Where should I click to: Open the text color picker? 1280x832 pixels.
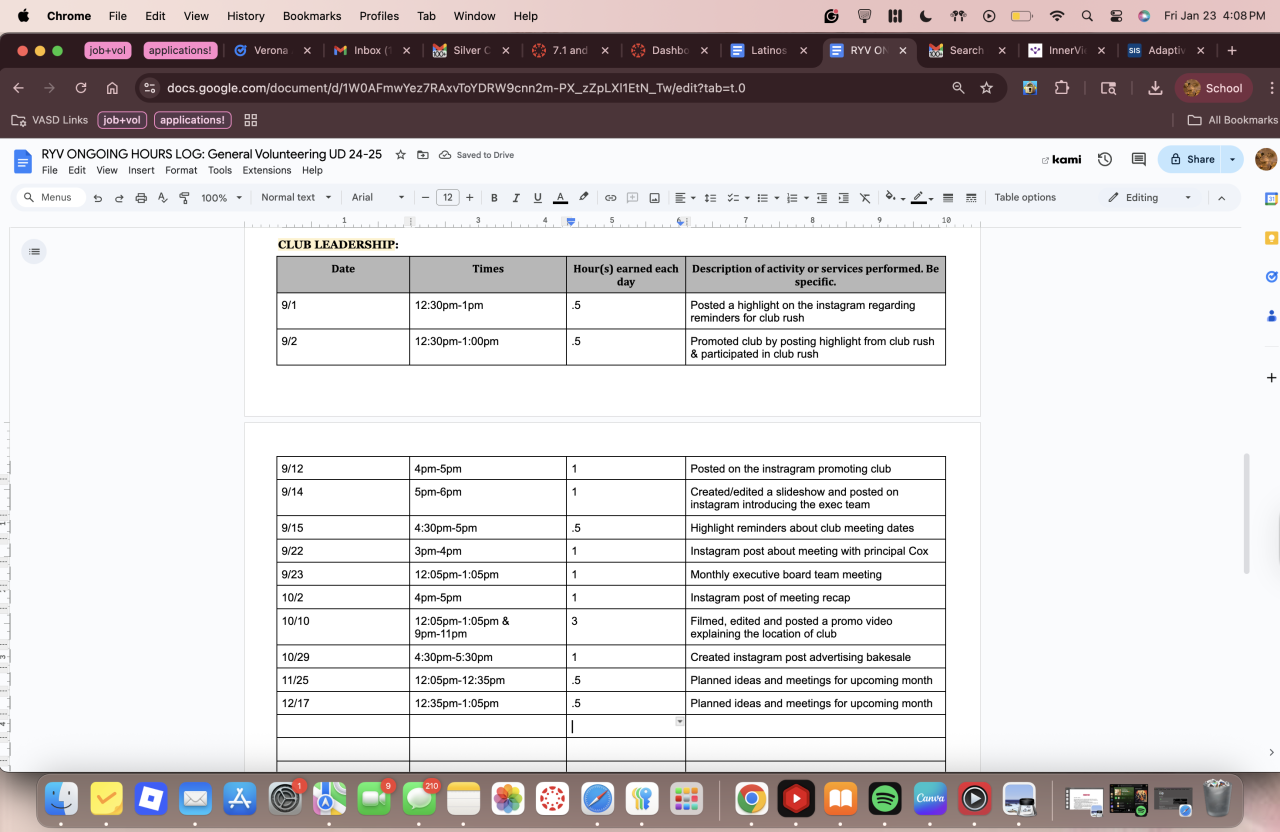point(561,198)
